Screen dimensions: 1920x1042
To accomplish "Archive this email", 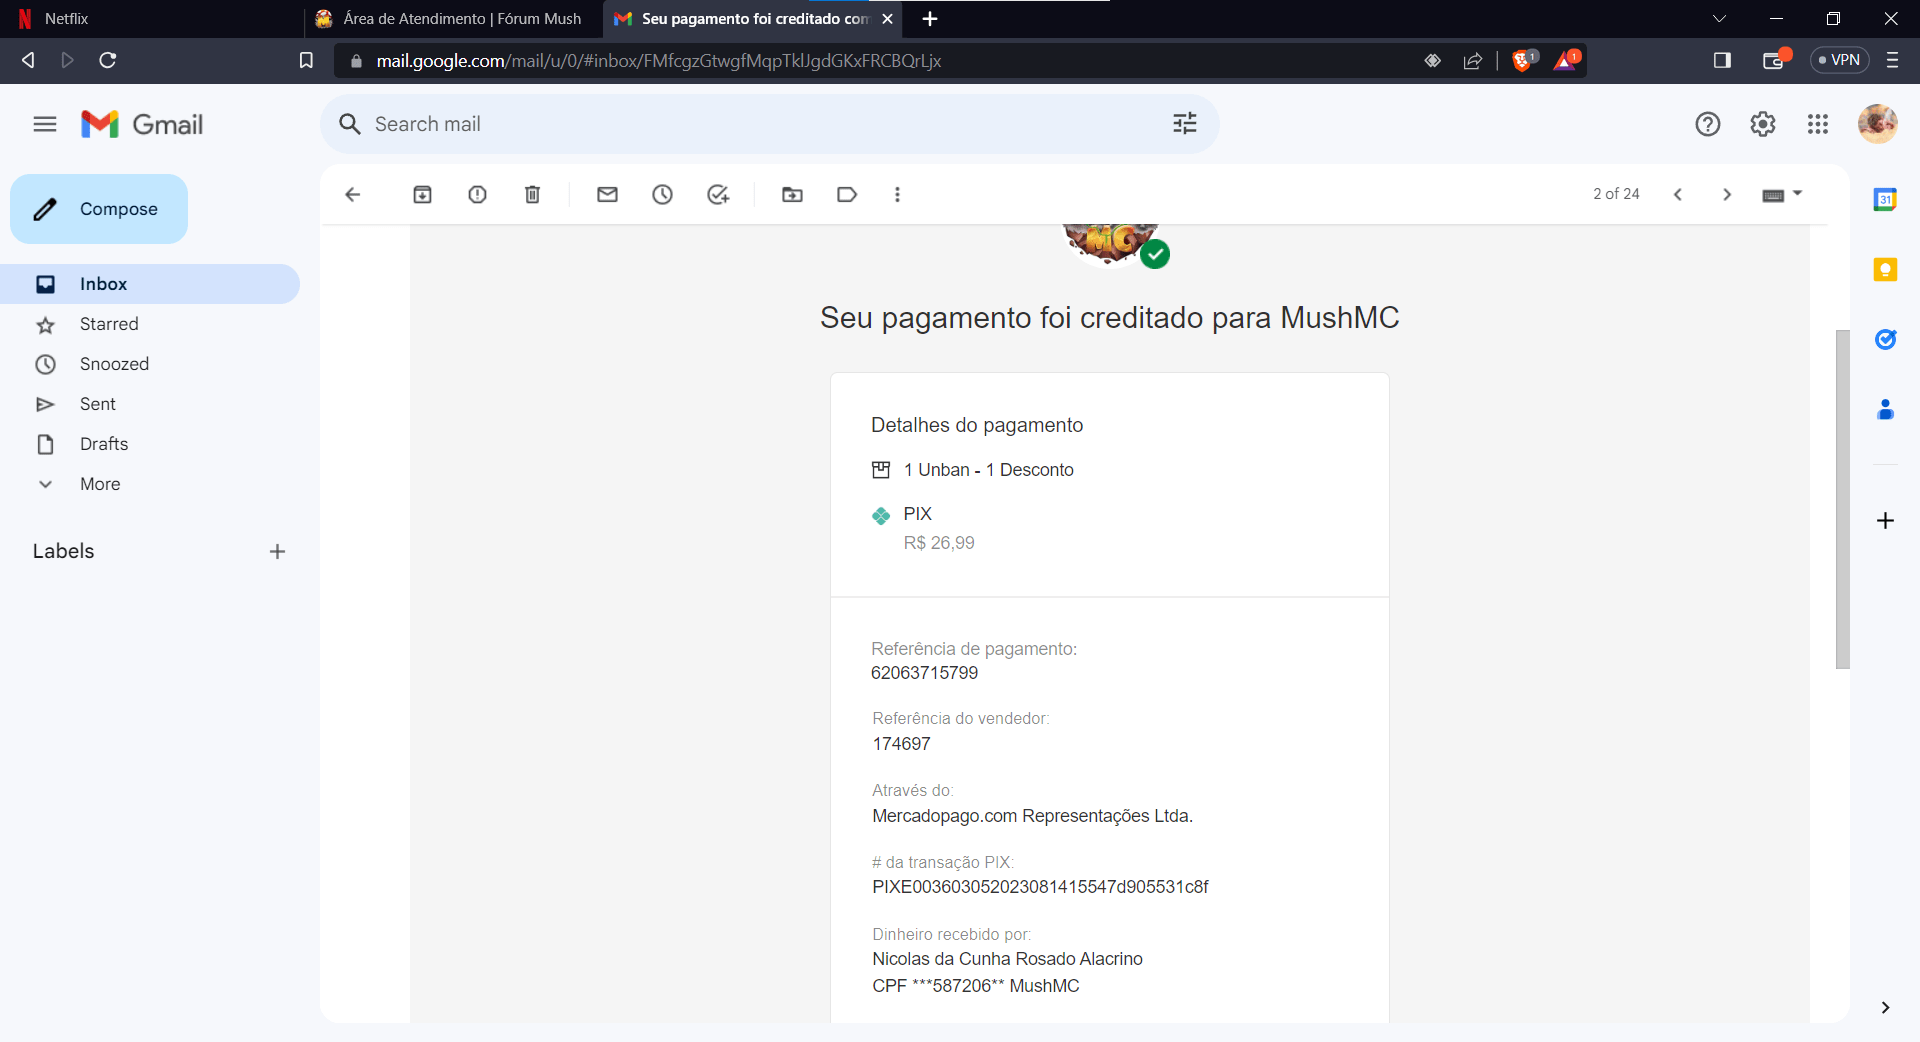I will tap(422, 194).
